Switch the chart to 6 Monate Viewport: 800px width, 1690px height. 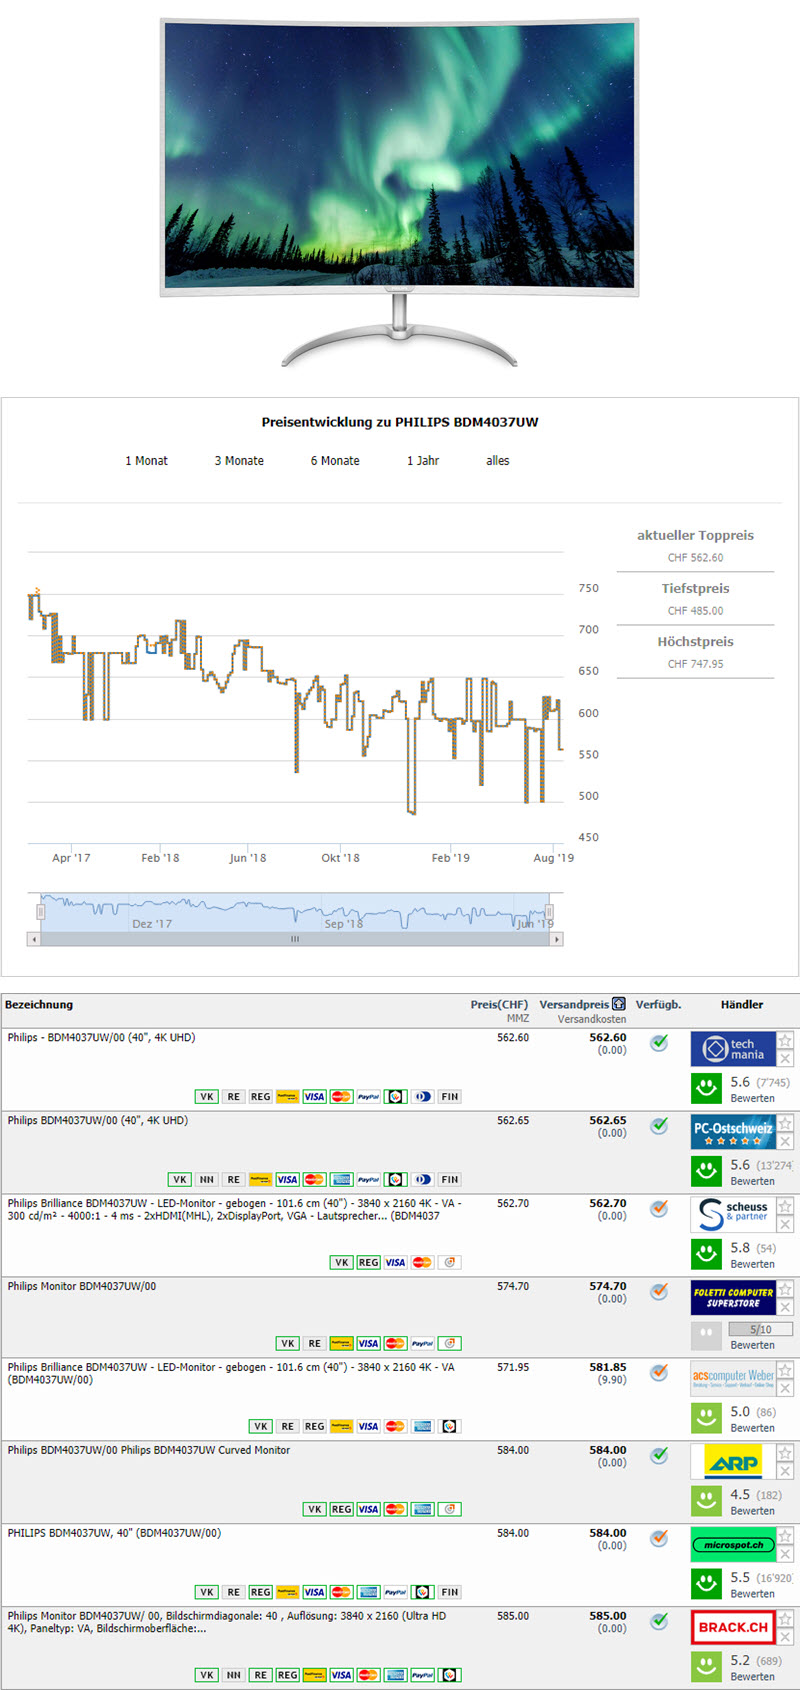click(x=334, y=461)
